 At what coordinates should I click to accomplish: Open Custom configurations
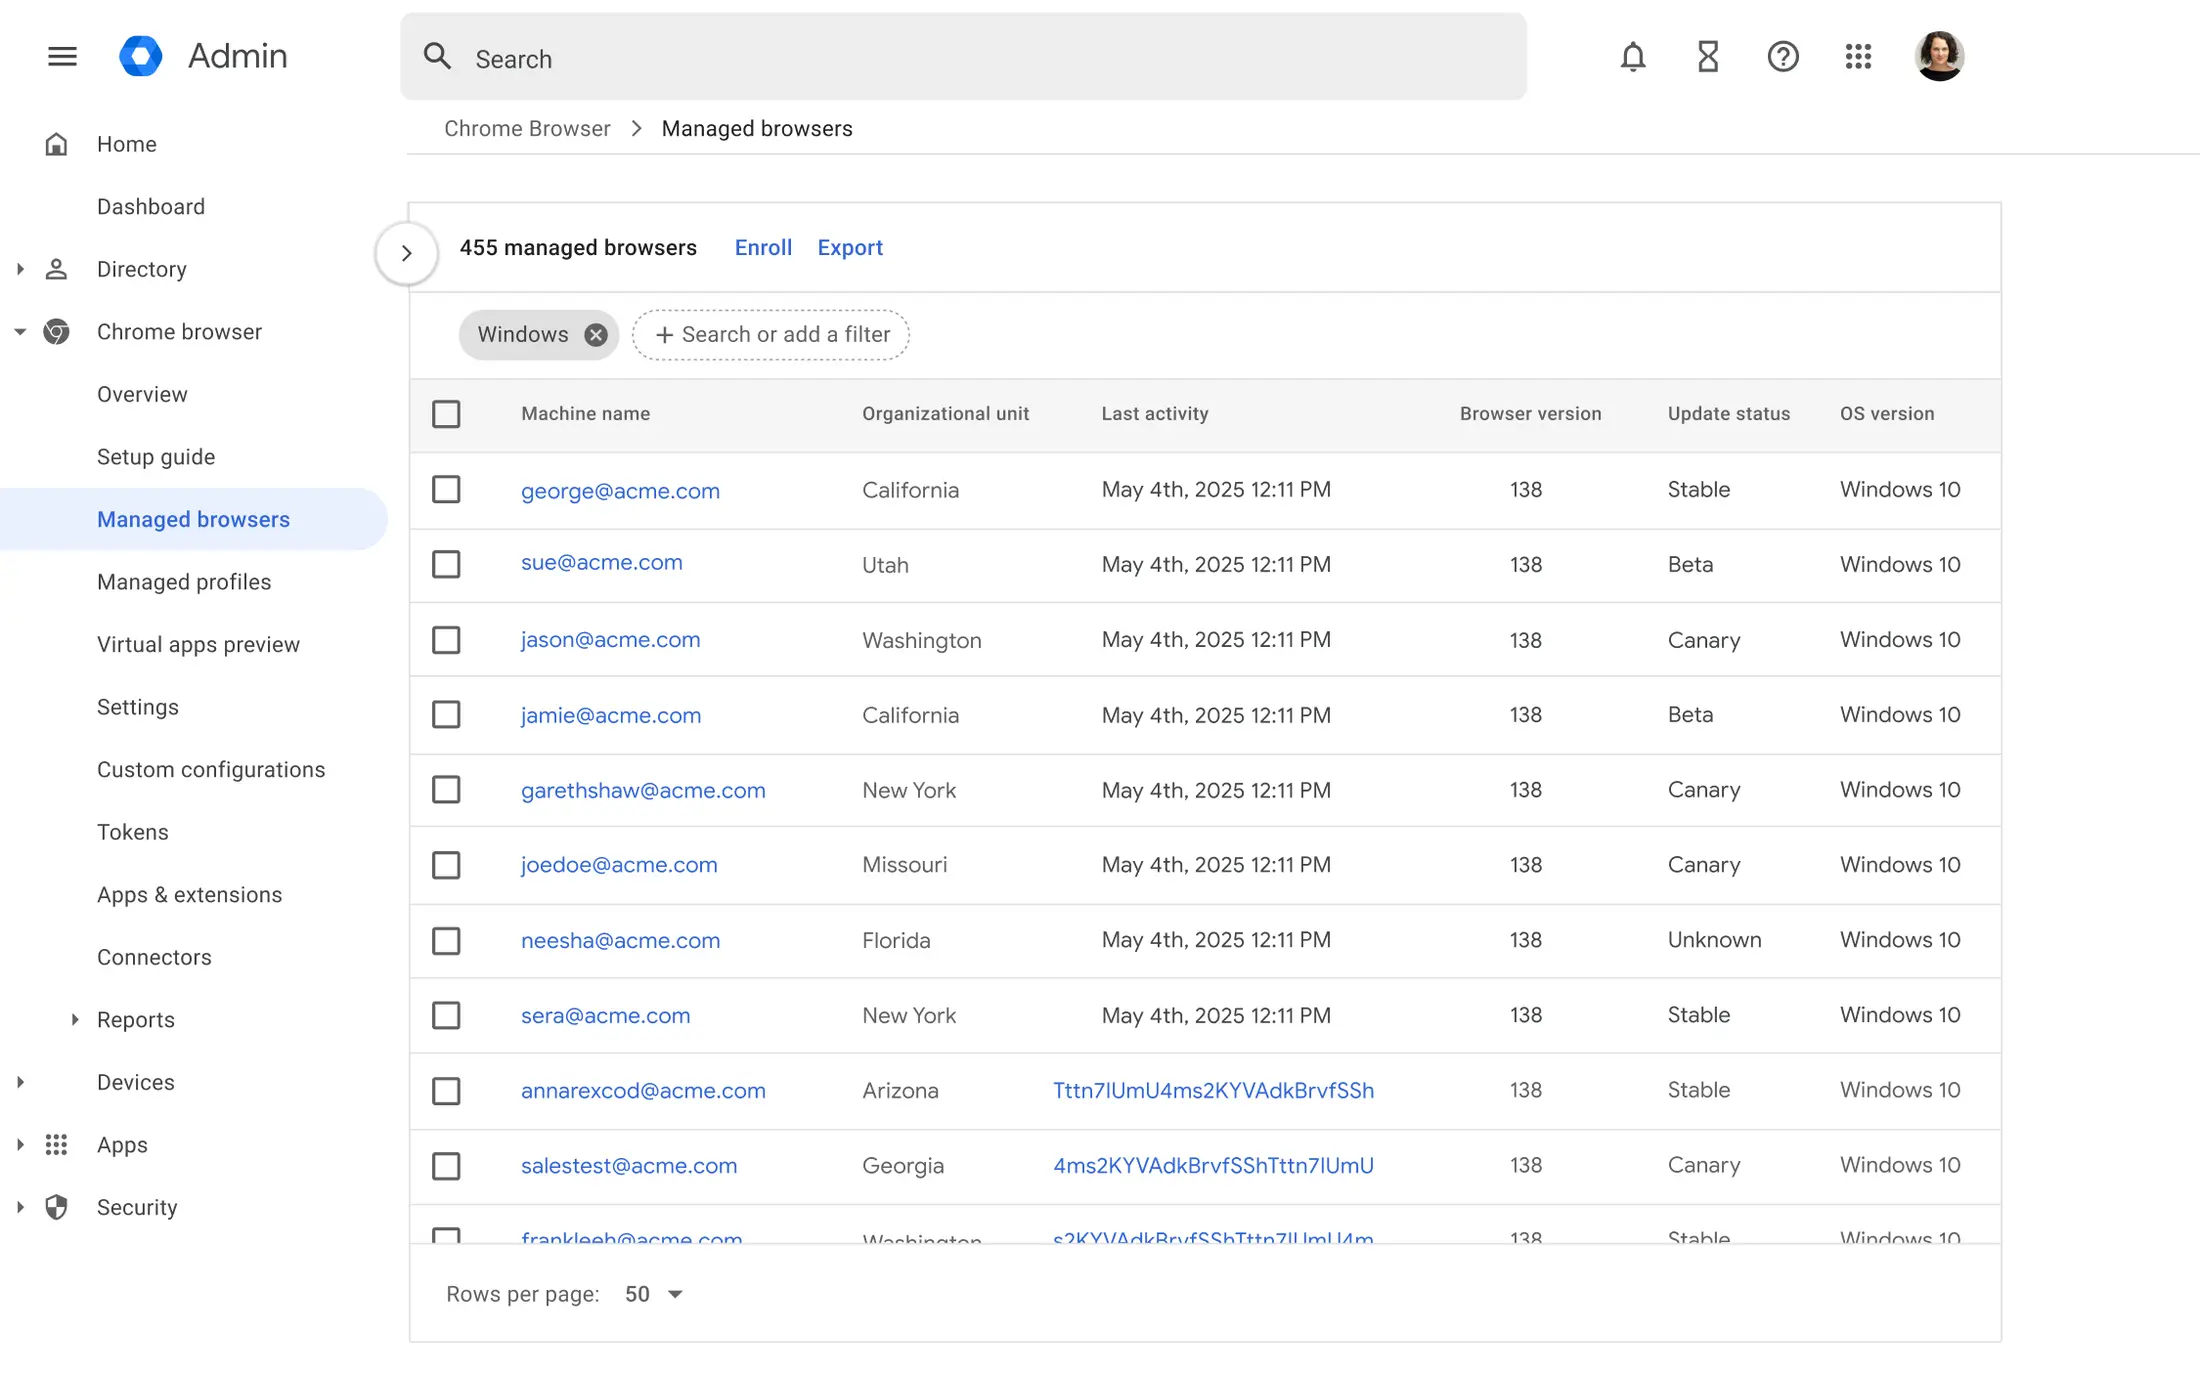pos(211,770)
